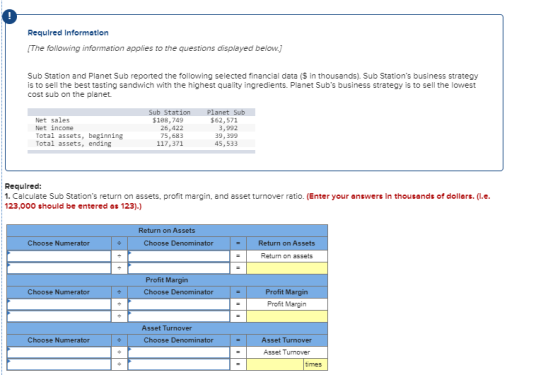Click second-row Asset Turnover numerator field

(x=59, y=364)
